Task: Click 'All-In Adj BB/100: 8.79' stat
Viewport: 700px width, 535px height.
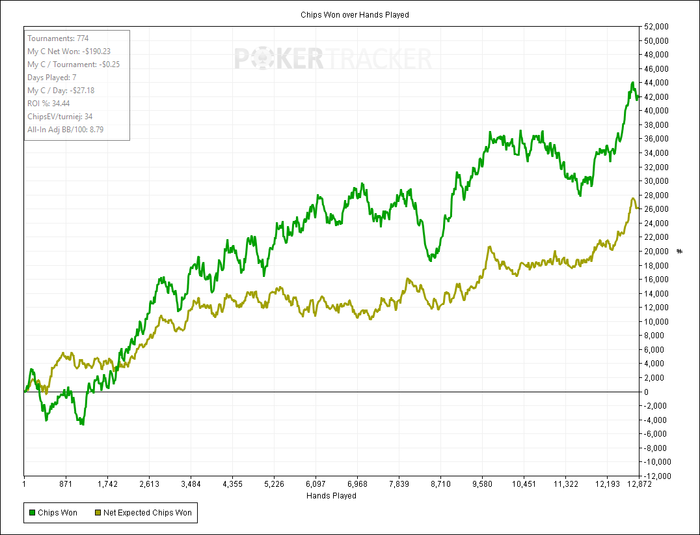Action: (x=65, y=130)
